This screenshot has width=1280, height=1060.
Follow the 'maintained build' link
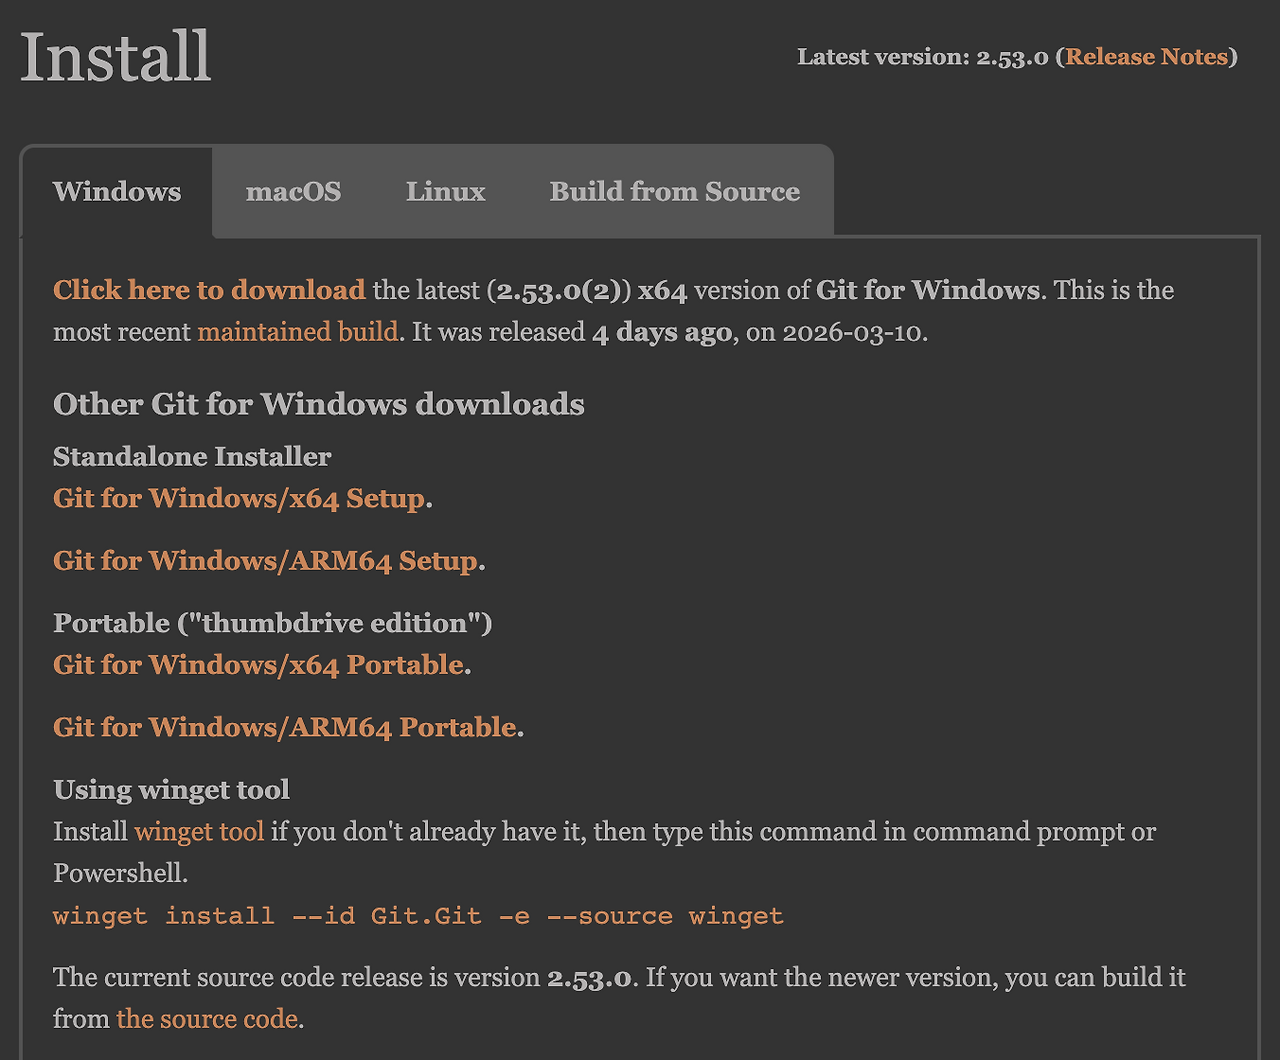tap(298, 332)
